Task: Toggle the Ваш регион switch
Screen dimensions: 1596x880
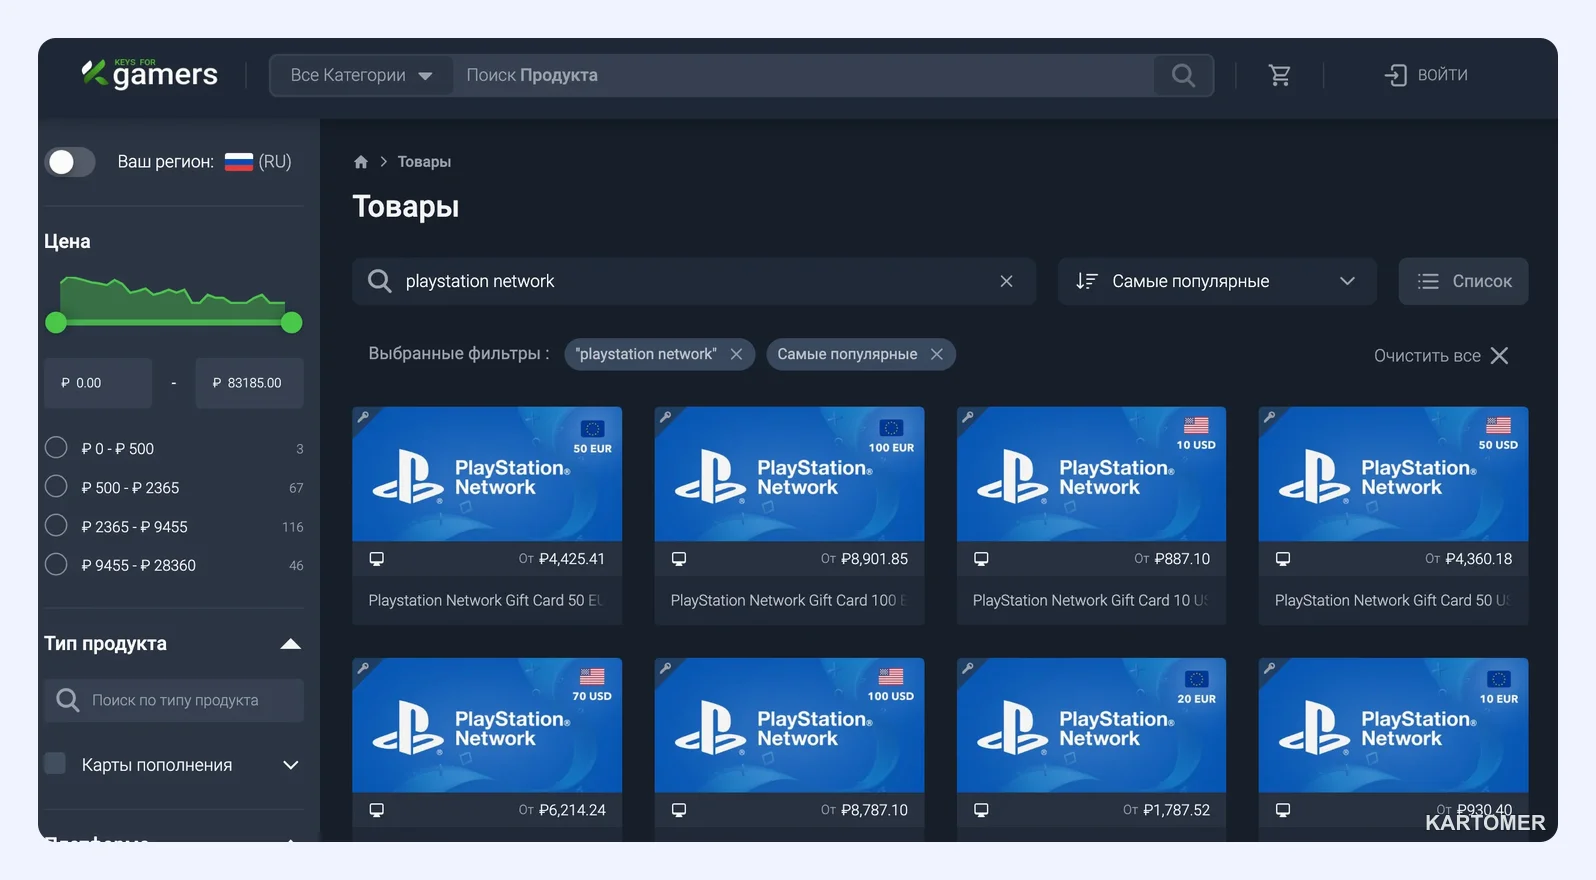Action: (x=70, y=162)
